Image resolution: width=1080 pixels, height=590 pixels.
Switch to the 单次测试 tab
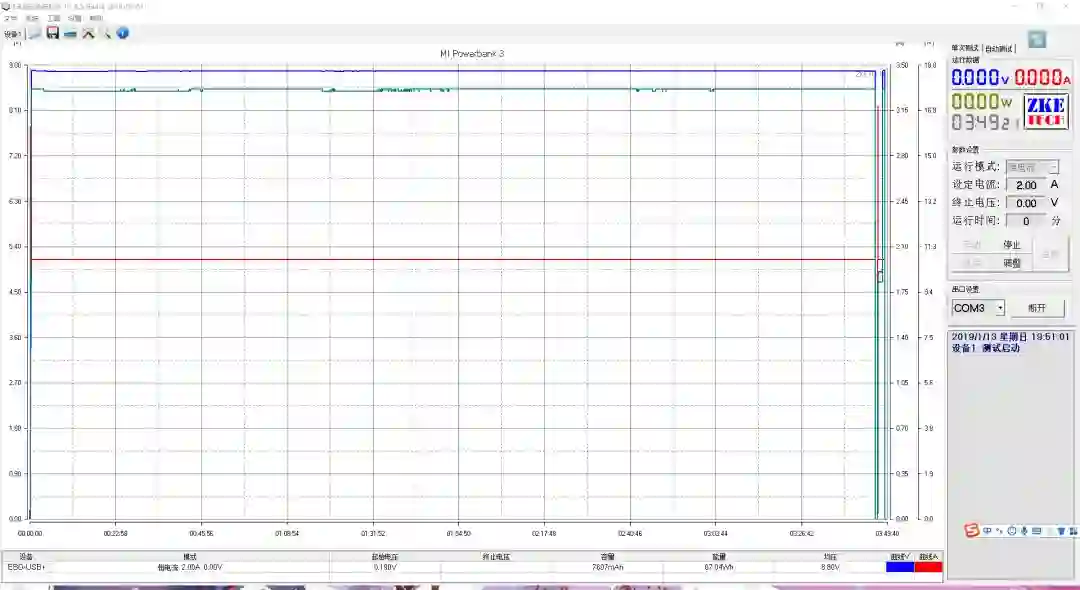[966, 48]
